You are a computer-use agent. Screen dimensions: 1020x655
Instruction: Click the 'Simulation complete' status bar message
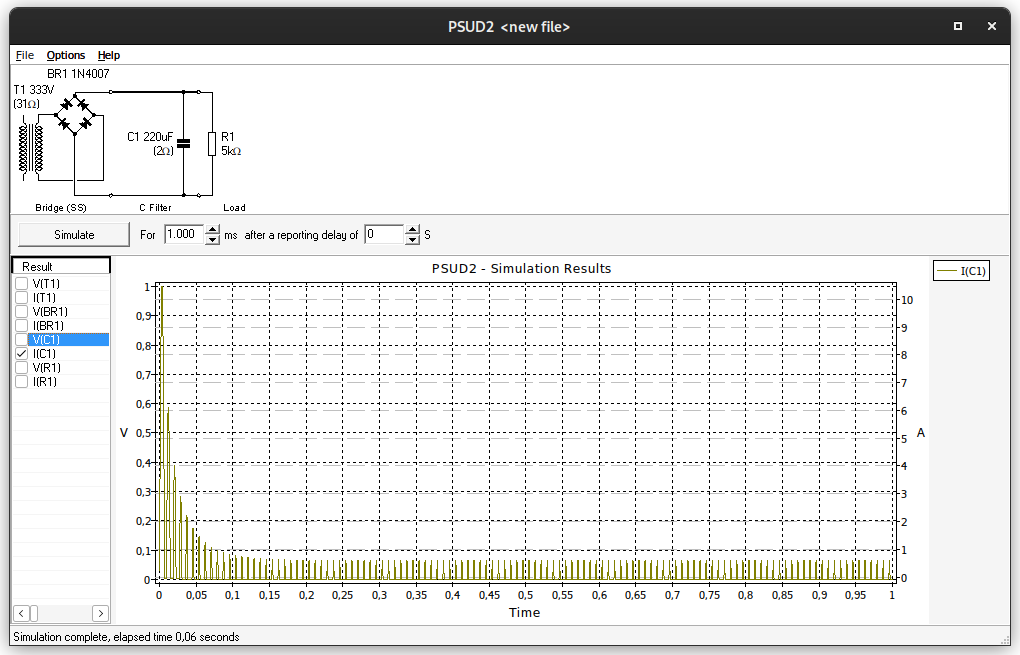point(126,637)
